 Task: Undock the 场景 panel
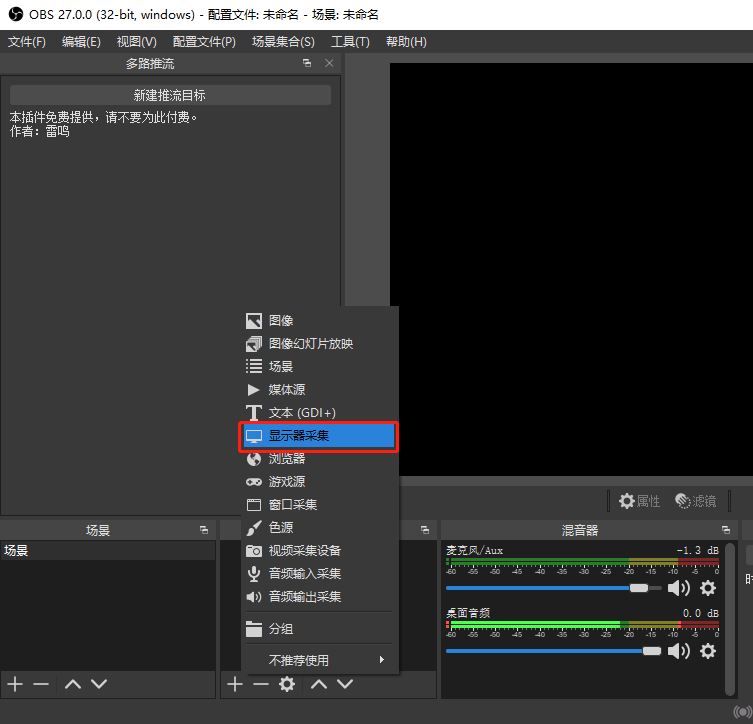point(204,530)
